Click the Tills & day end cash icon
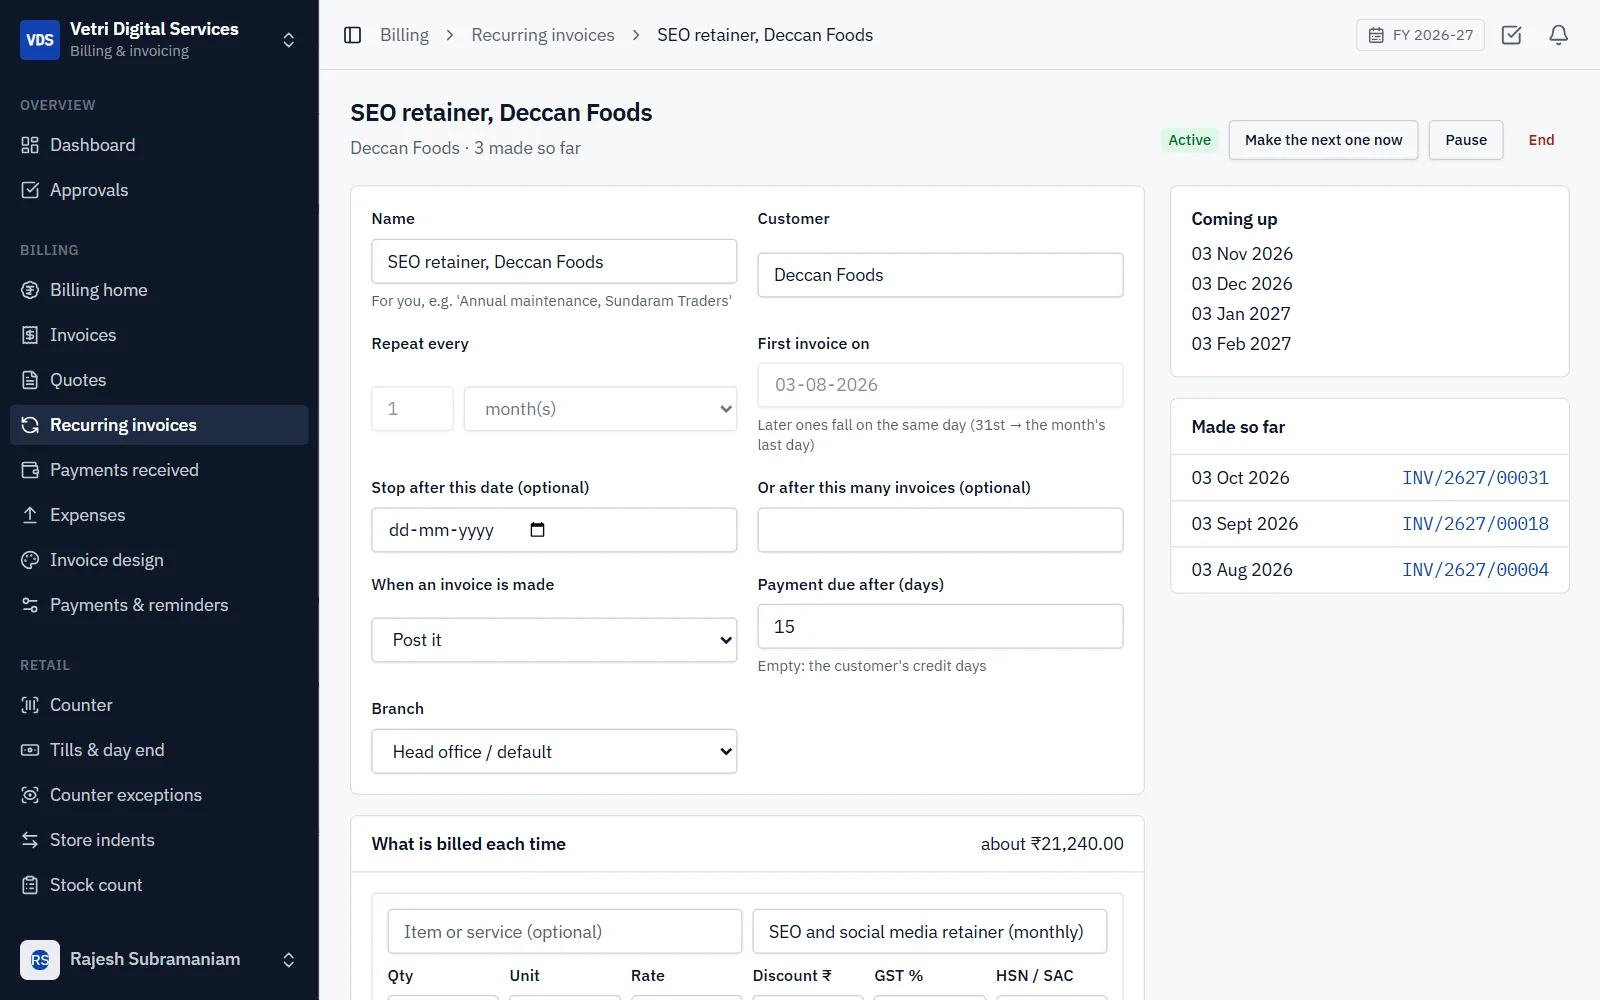 point(30,750)
